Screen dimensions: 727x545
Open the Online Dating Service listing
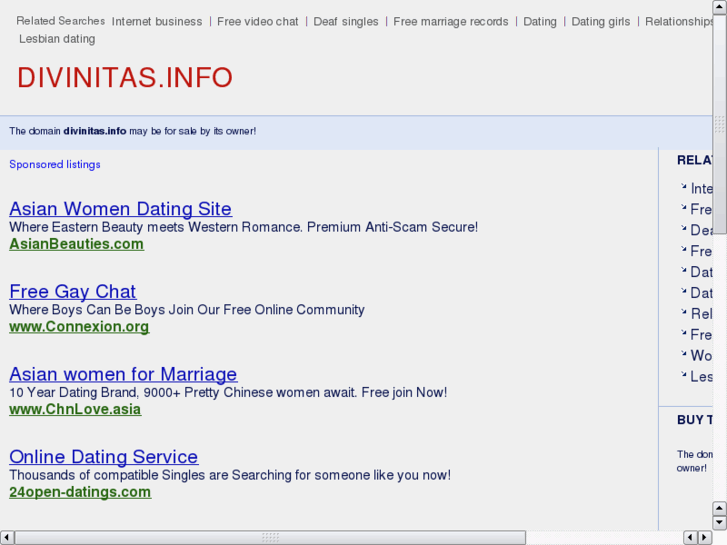point(104,457)
